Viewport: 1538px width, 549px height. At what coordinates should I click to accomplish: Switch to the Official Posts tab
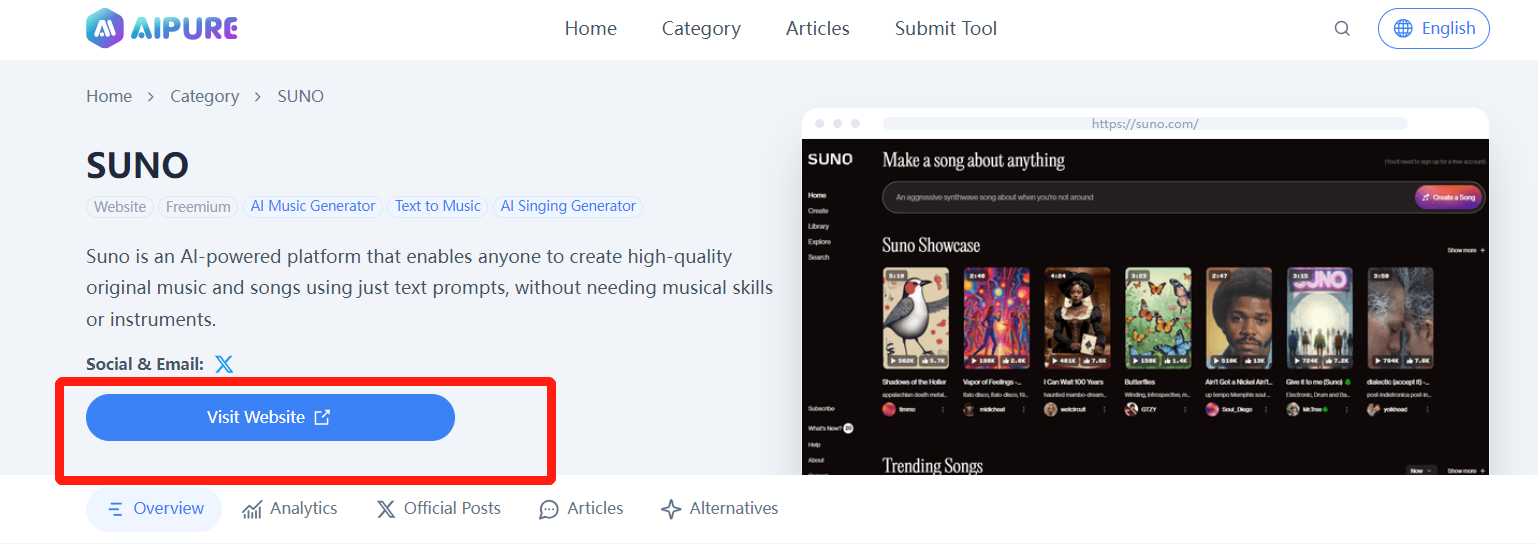(438, 509)
